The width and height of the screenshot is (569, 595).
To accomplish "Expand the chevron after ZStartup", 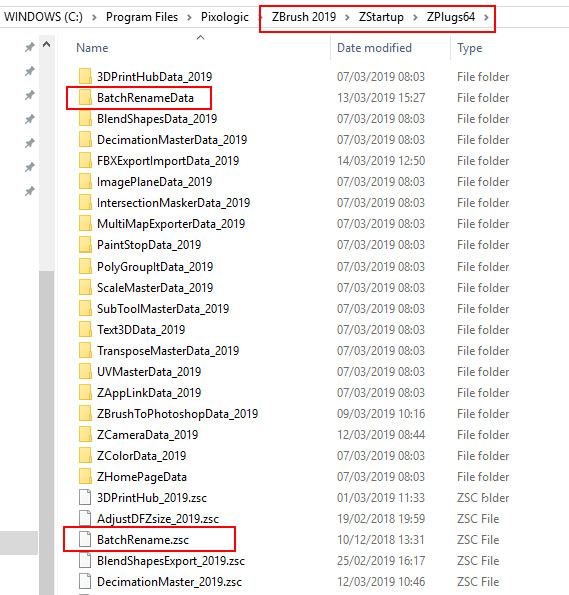I will [x=415, y=17].
